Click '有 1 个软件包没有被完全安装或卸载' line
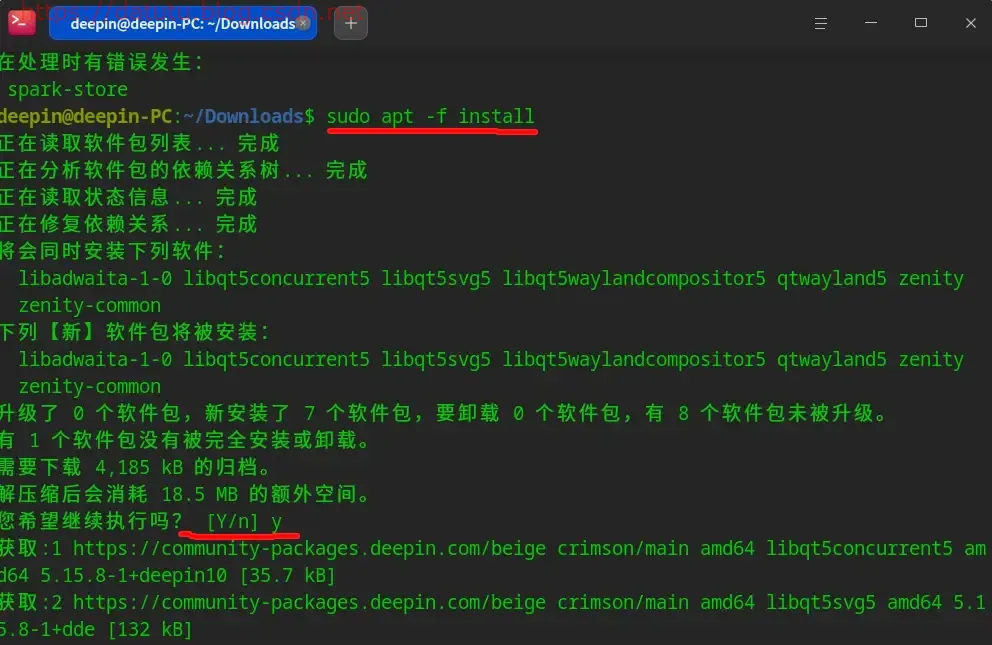 point(185,440)
